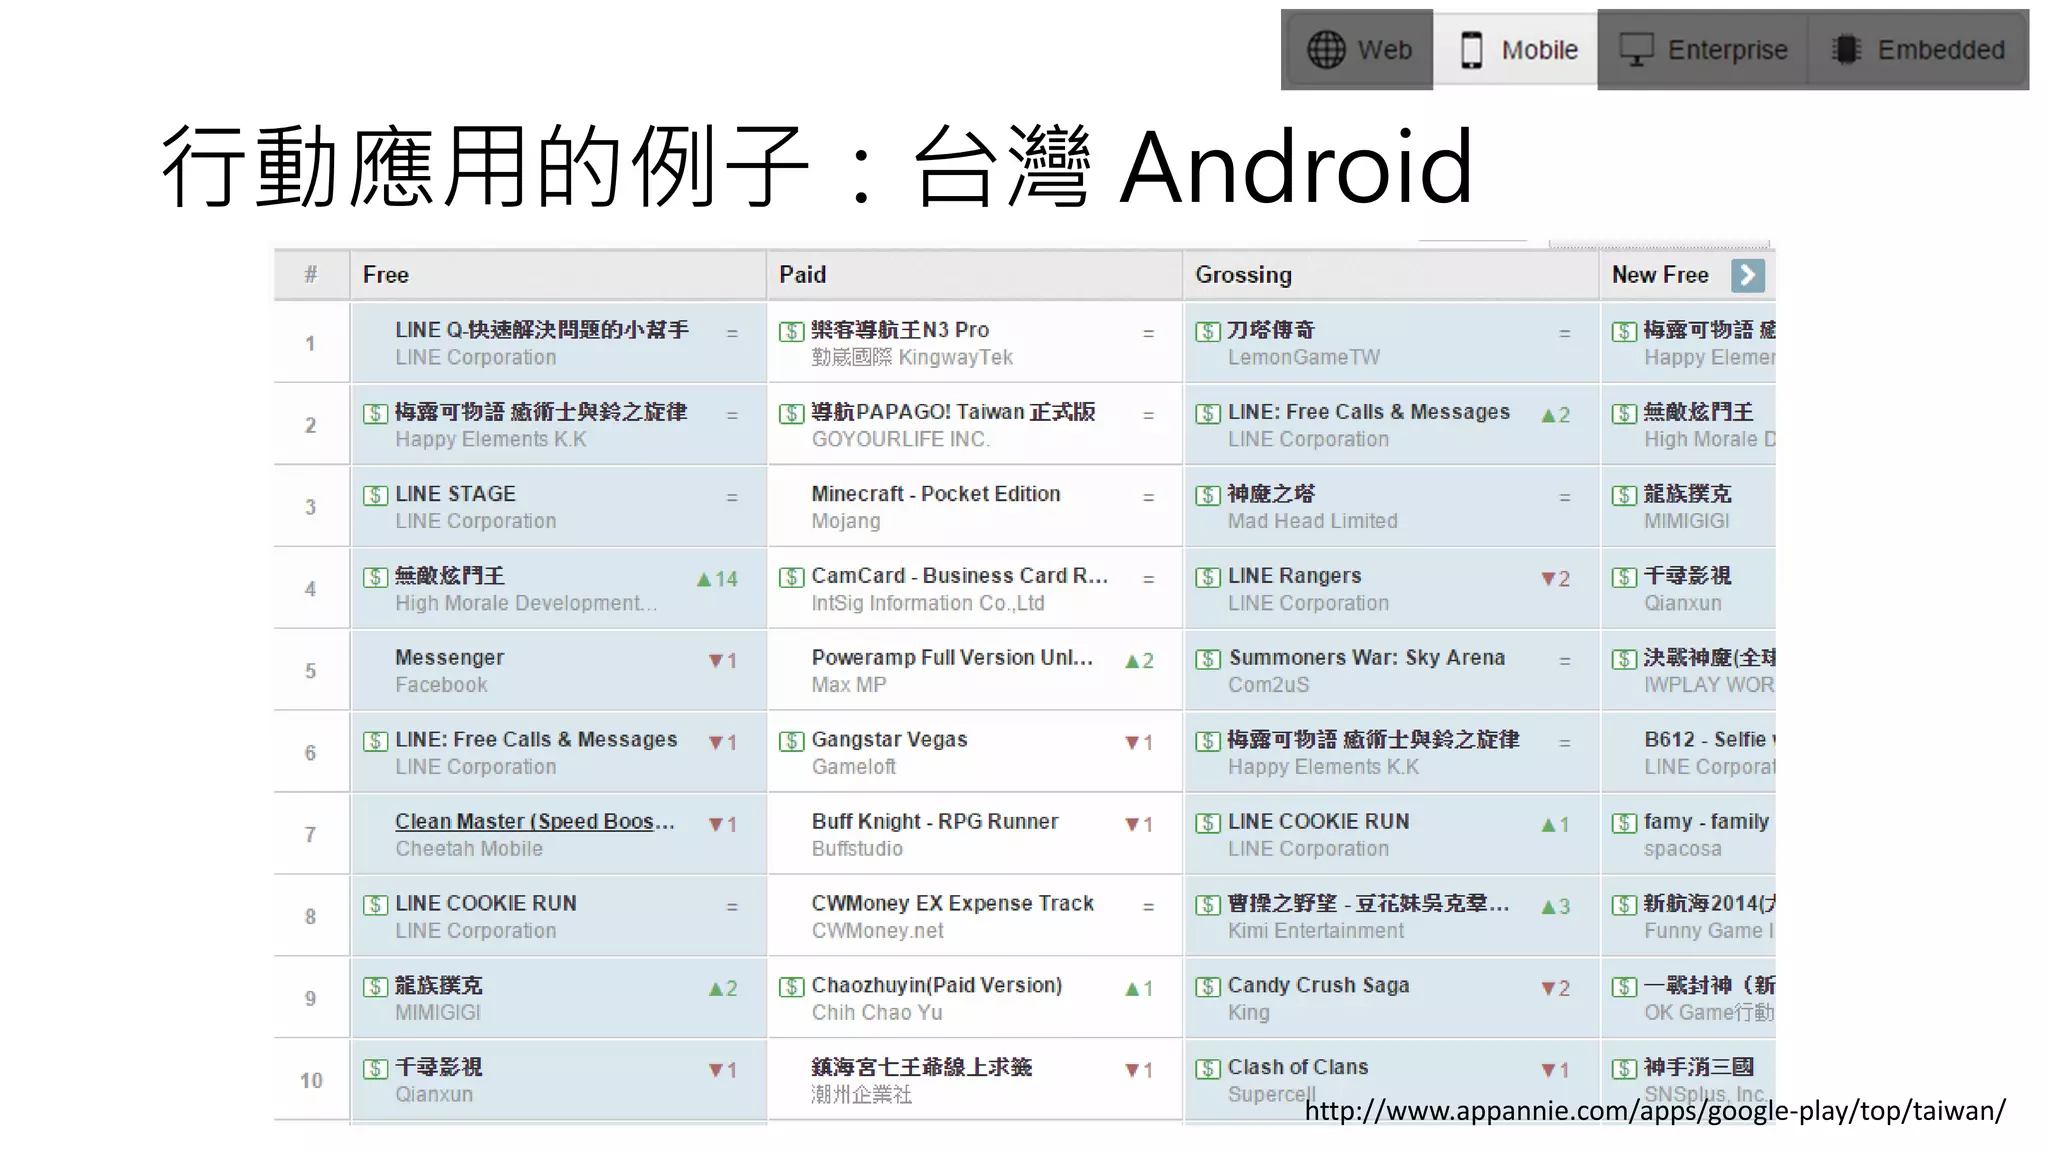2048x1152 pixels.
Task: Open LINE COOKIE RUN in Free column
Action: point(486,904)
